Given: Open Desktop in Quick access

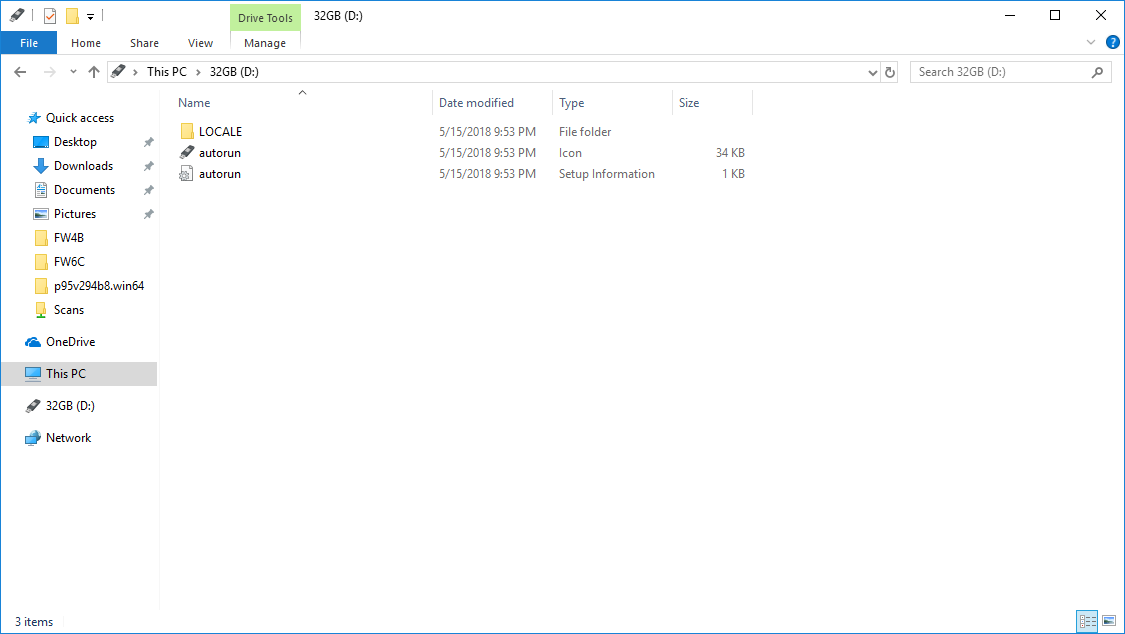Looking at the screenshot, I should [x=75, y=142].
